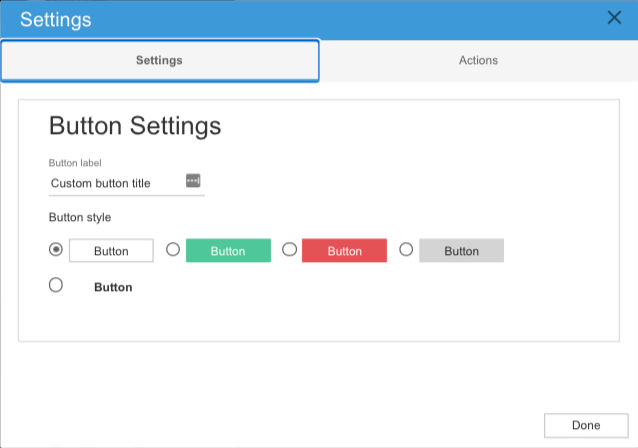
Task: Switch to the Settings tab
Action: [159, 60]
